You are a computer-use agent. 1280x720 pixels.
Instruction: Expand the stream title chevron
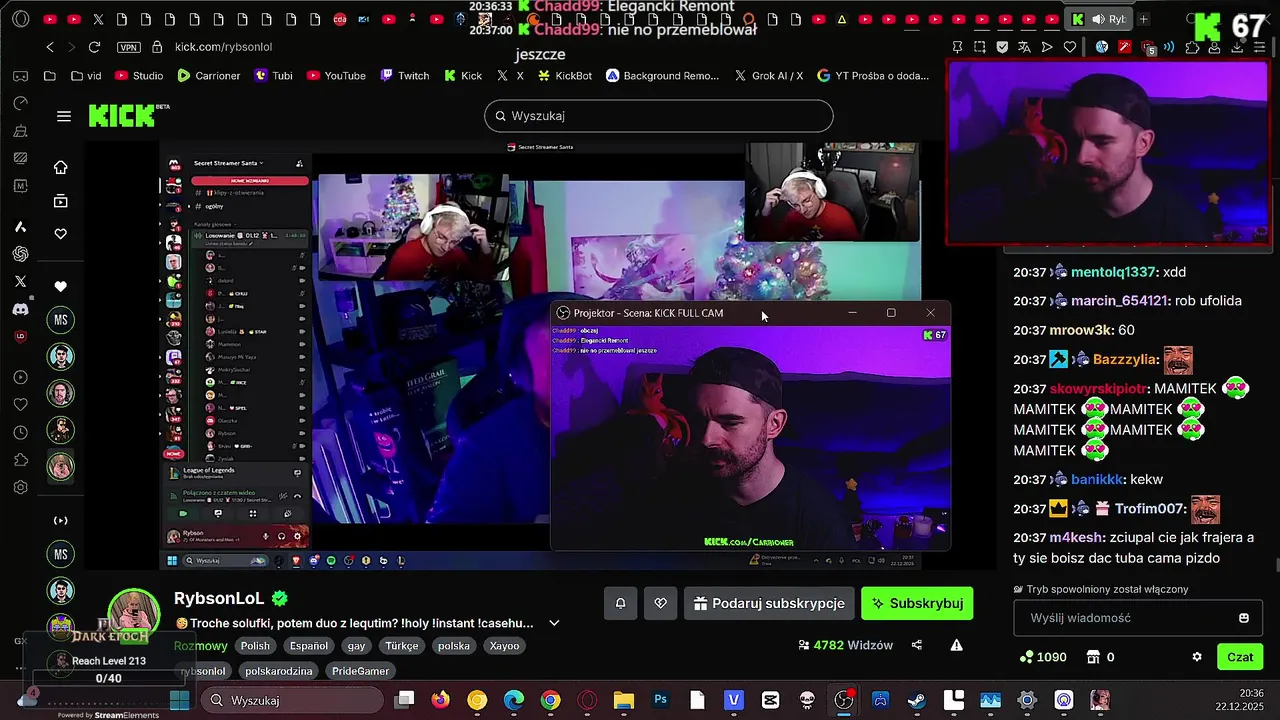click(x=554, y=623)
